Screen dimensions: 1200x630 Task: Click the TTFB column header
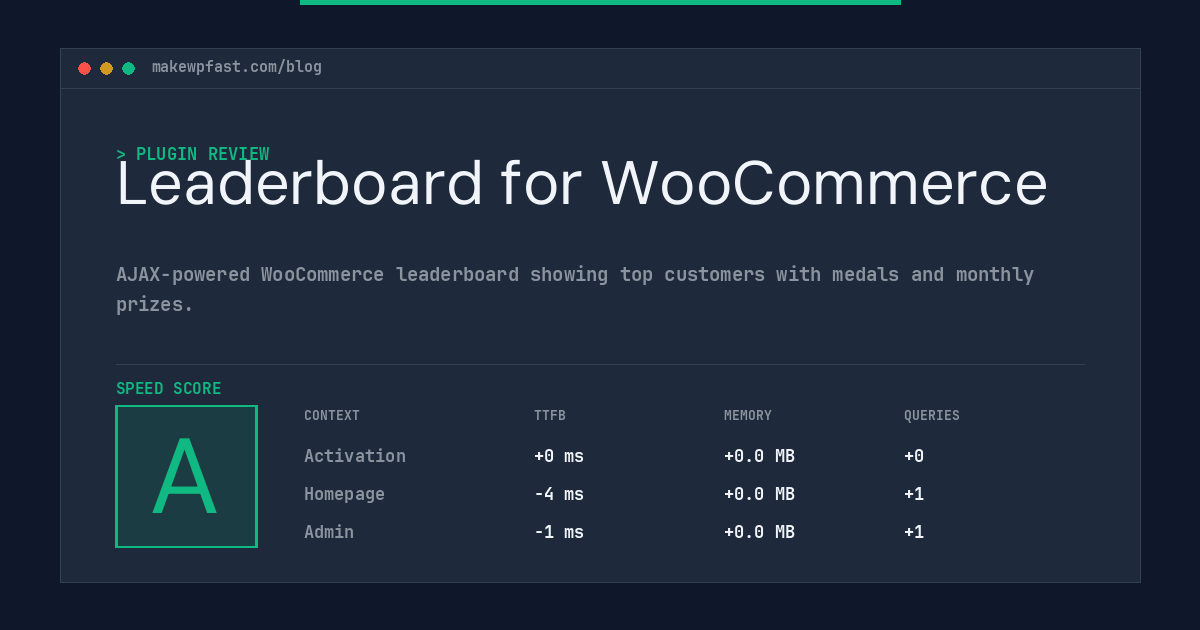point(550,416)
